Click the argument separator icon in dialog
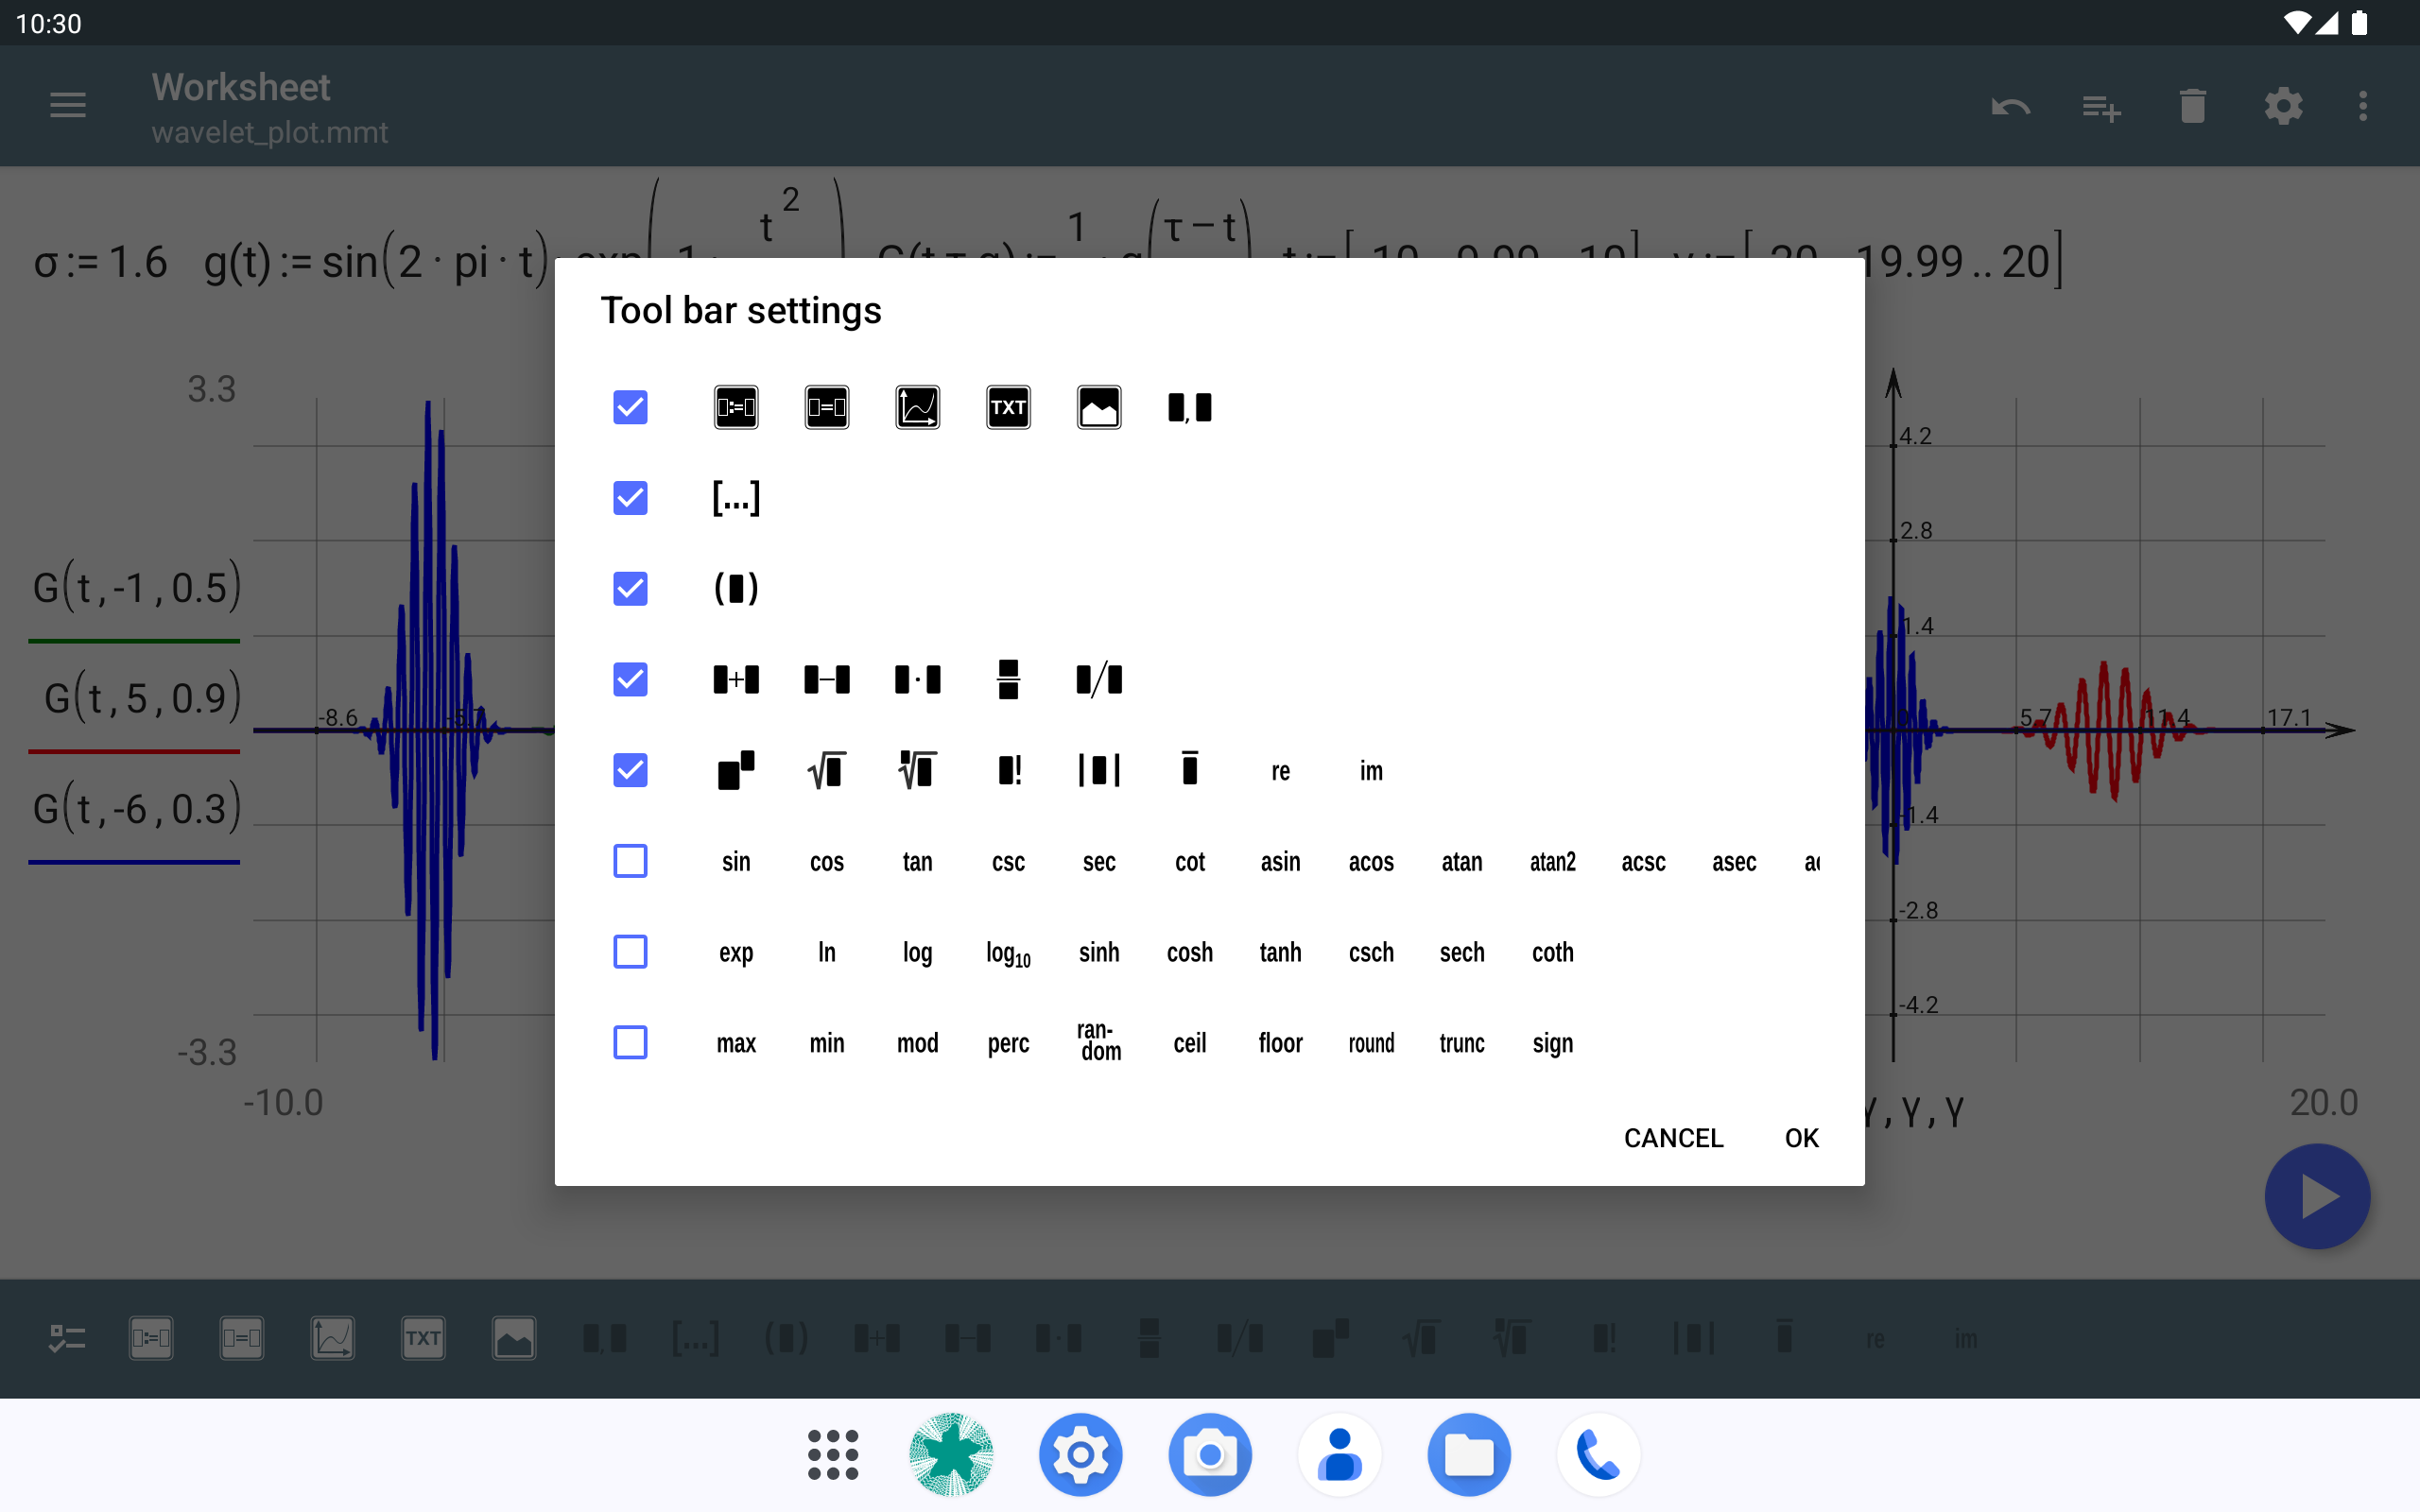Viewport: 2420px width, 1512px height. pyautogui.click(x=1190, y=407)
